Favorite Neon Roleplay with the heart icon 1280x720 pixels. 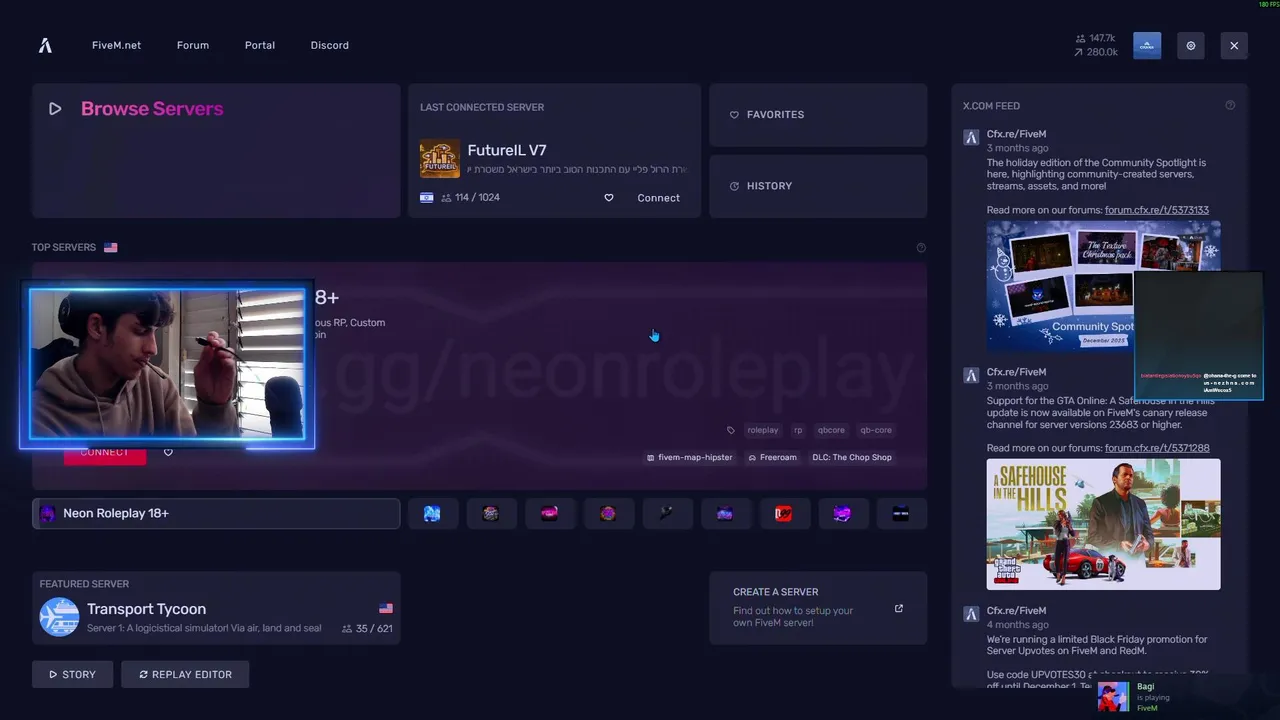(x=168, y=452)
